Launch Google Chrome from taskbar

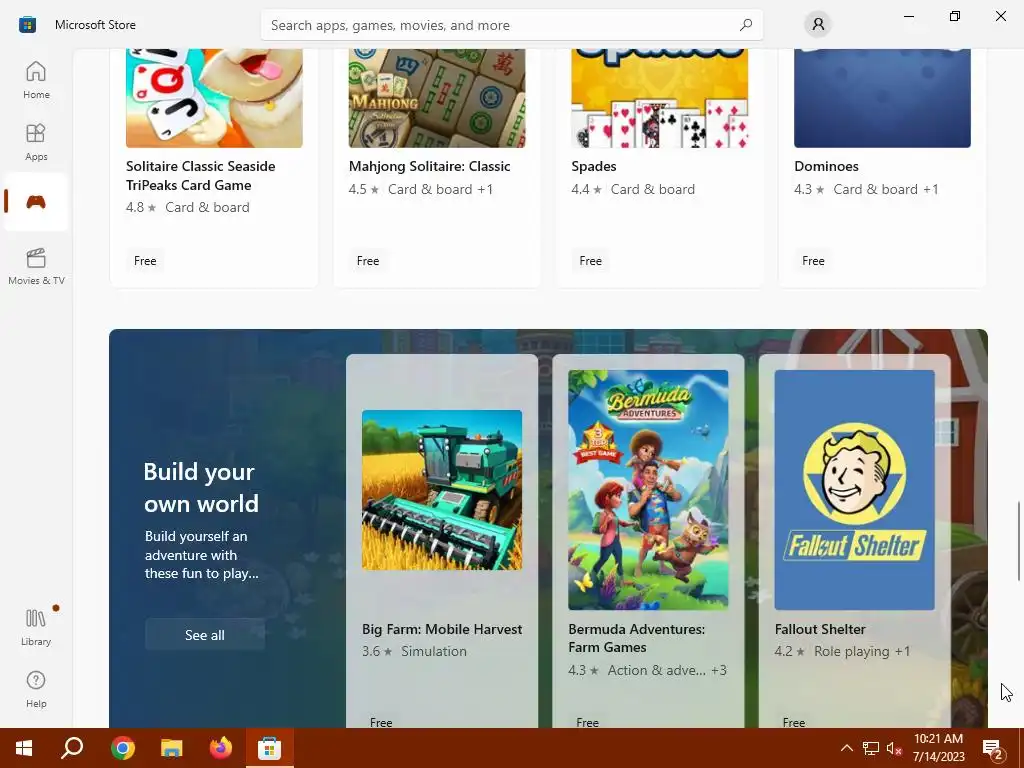pos(122,748)
